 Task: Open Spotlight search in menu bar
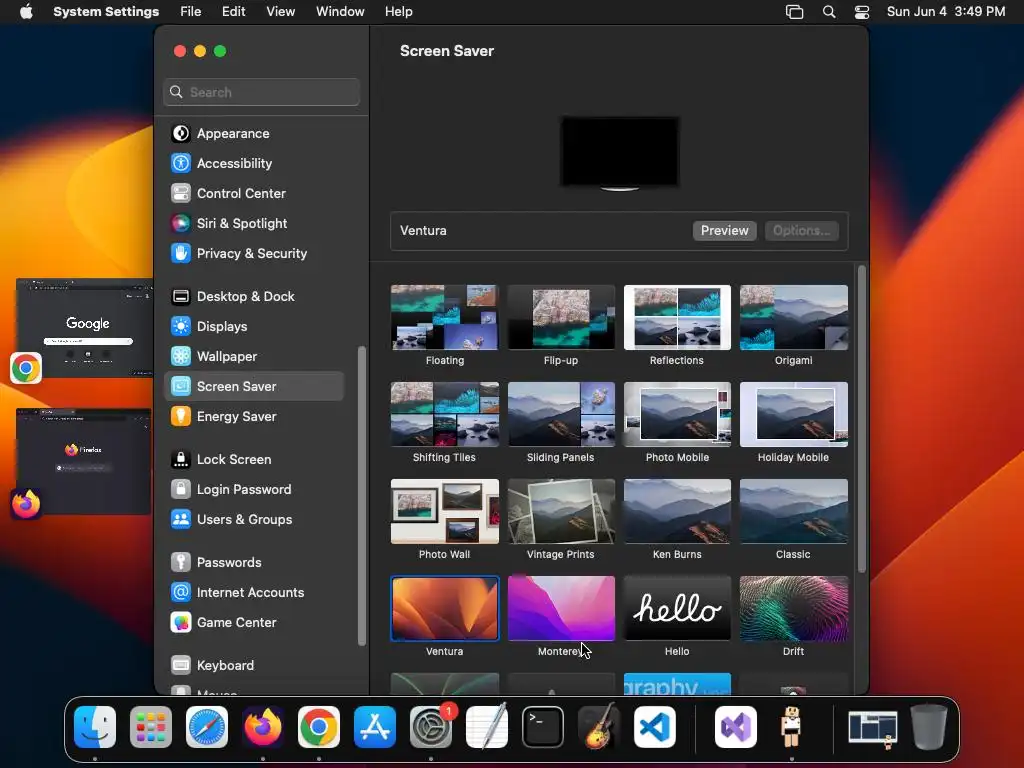(829, 12)
